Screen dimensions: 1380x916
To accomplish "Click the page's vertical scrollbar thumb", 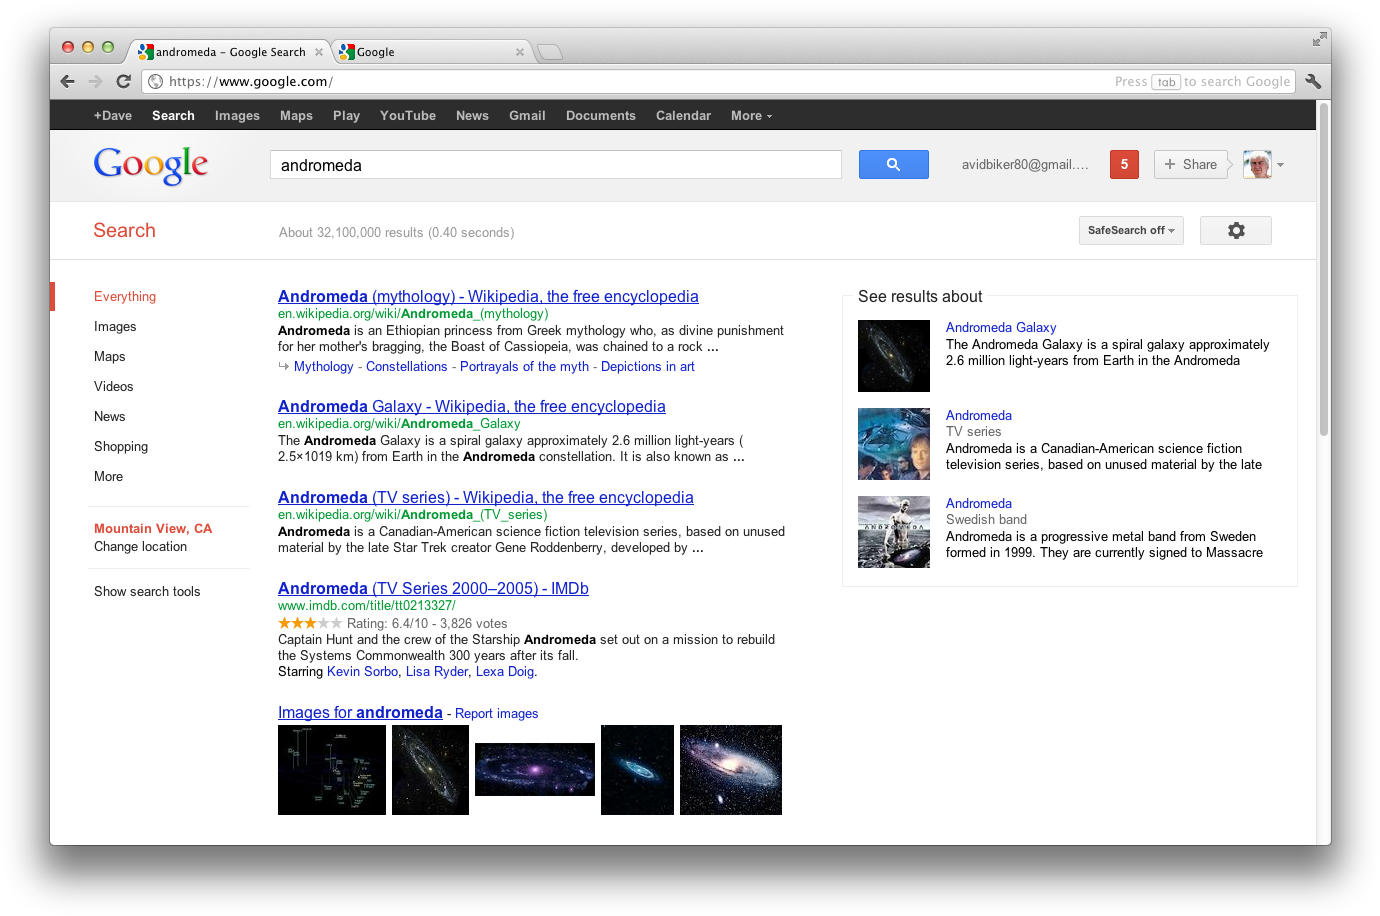I will (x=1324, y=270).
